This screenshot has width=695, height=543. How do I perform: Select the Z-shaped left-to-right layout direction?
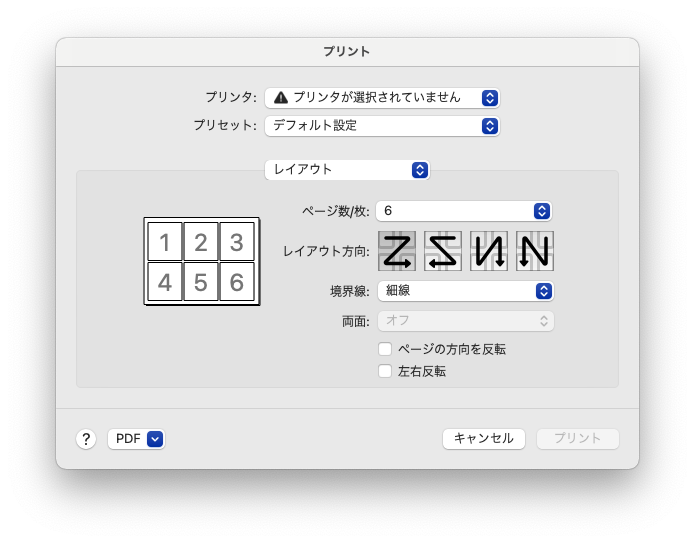tap(397, 251)
